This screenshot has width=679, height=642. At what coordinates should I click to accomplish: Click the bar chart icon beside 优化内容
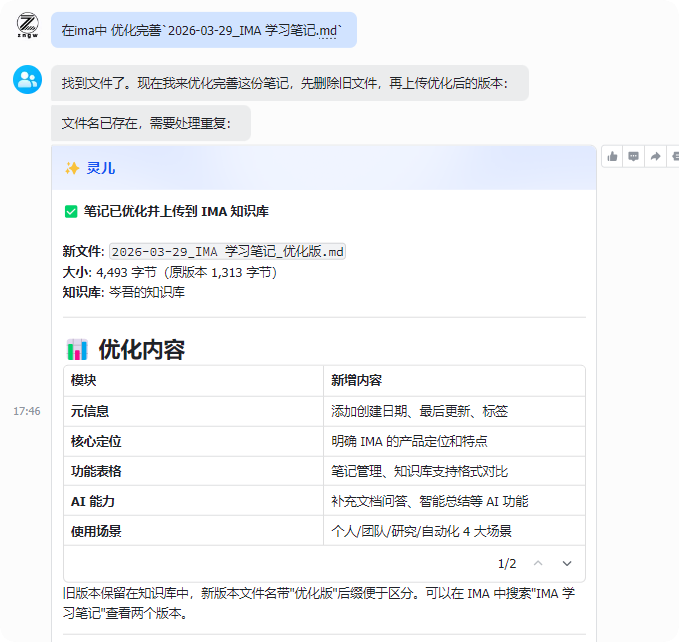tap(77, 349)
